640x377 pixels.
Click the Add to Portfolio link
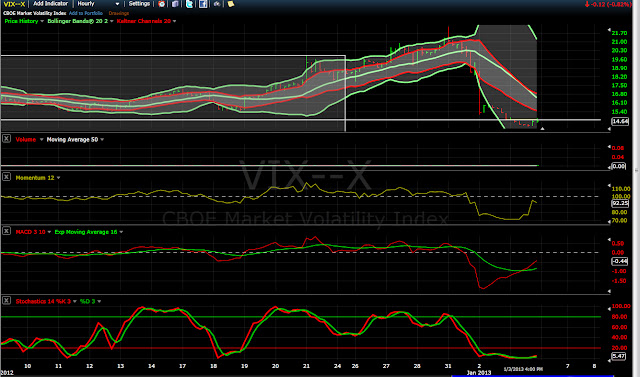(86, 13)
